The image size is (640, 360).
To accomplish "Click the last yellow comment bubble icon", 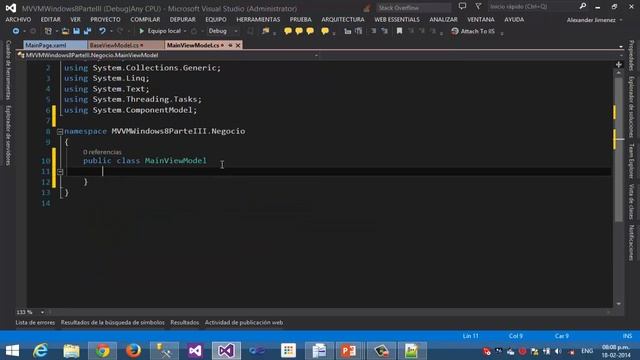I will (325, 31).
